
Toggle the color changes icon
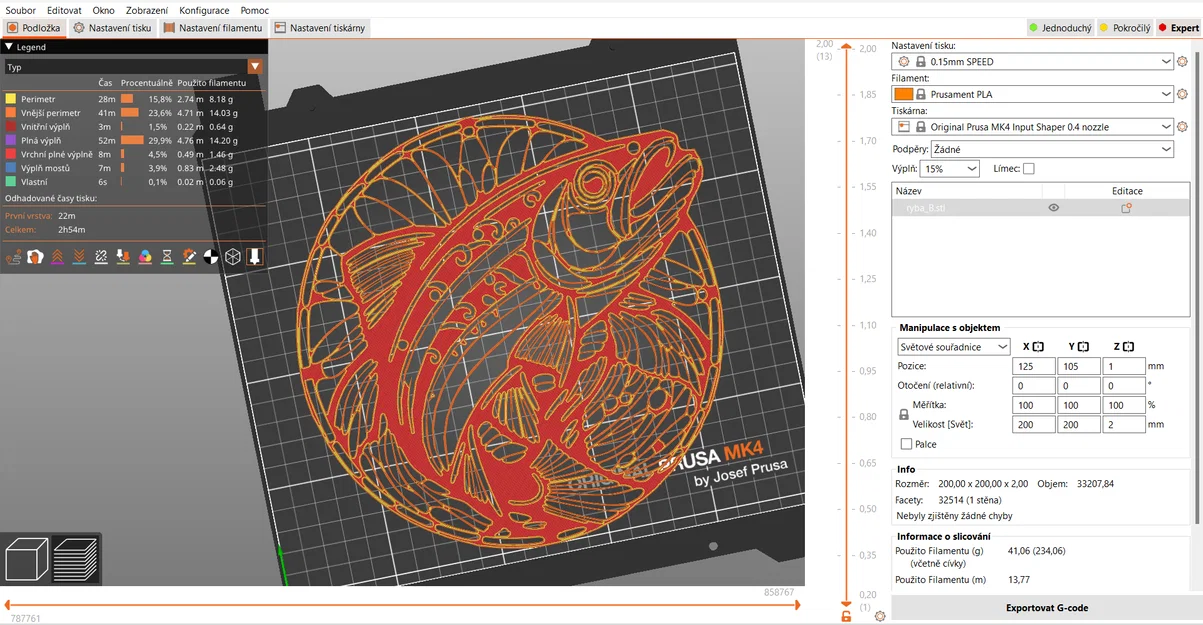[x=145, y=257]
